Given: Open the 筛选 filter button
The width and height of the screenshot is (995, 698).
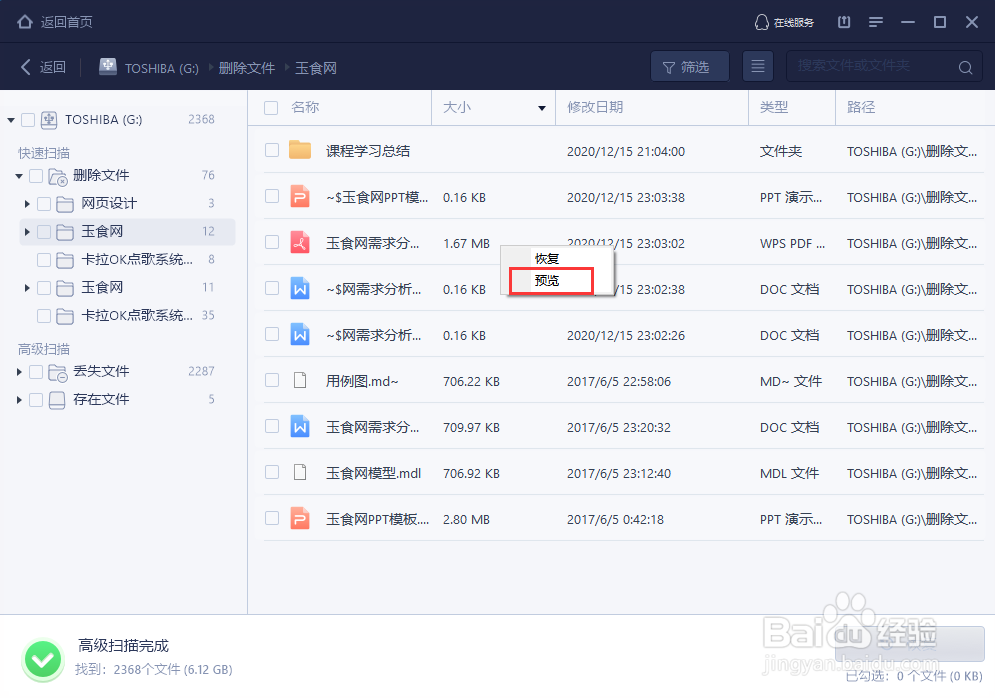Looking at the screenshot, I should pyautogui.click(x=689, y=67).
